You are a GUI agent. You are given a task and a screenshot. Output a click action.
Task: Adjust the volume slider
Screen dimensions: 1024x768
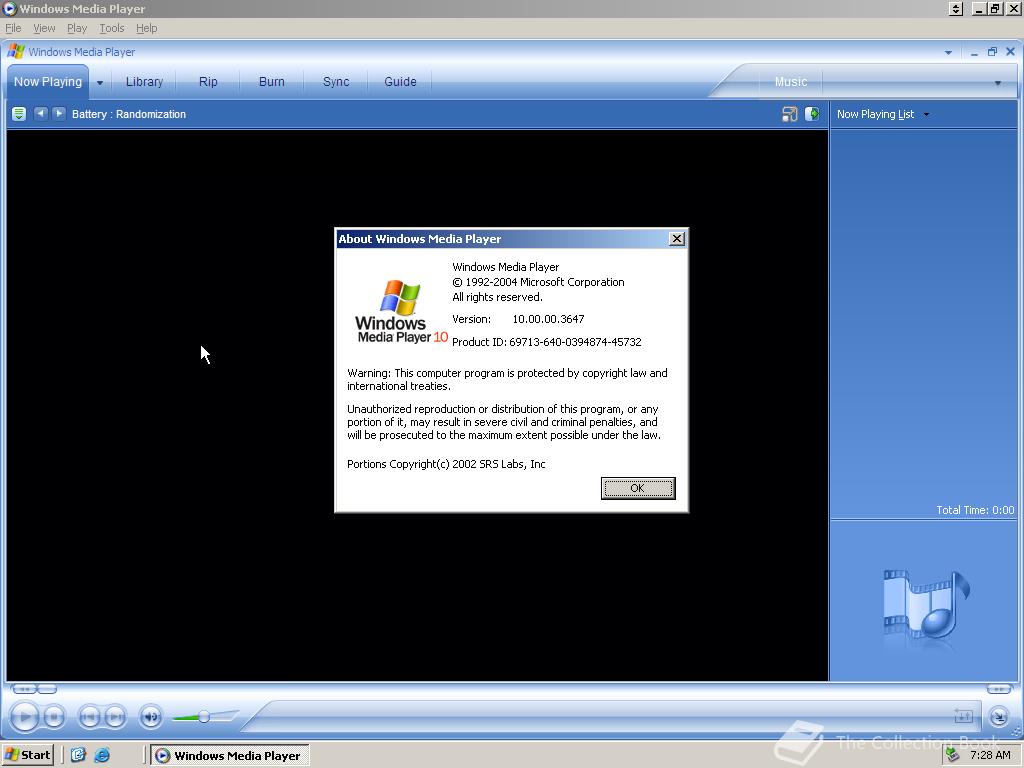click(205, 716)
